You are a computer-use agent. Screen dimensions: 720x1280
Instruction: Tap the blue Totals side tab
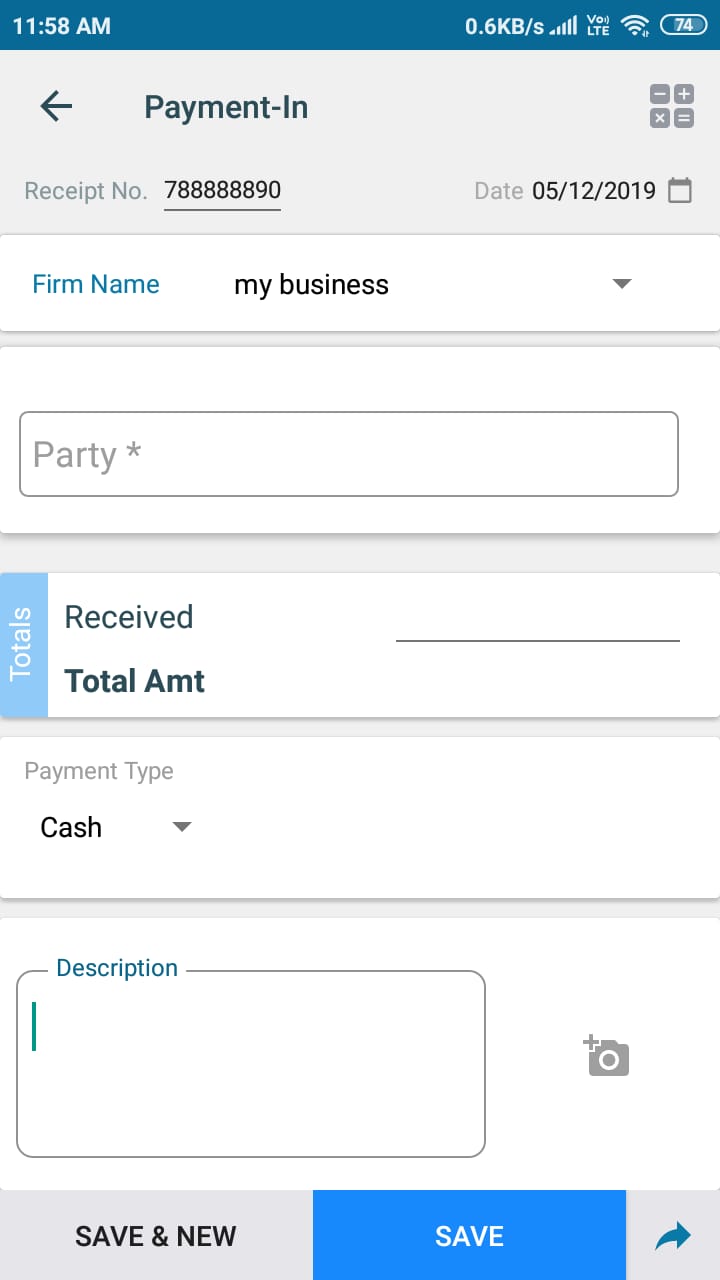(x=24, y=644)
